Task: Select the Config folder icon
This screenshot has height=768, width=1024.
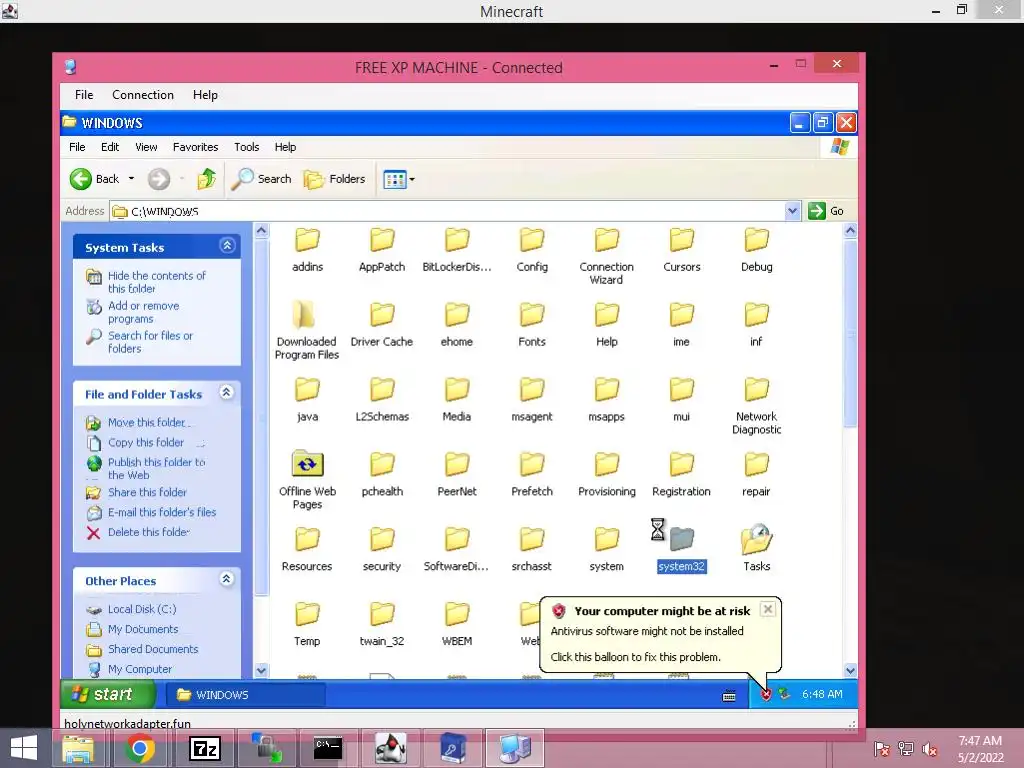Action: [532, 240]
